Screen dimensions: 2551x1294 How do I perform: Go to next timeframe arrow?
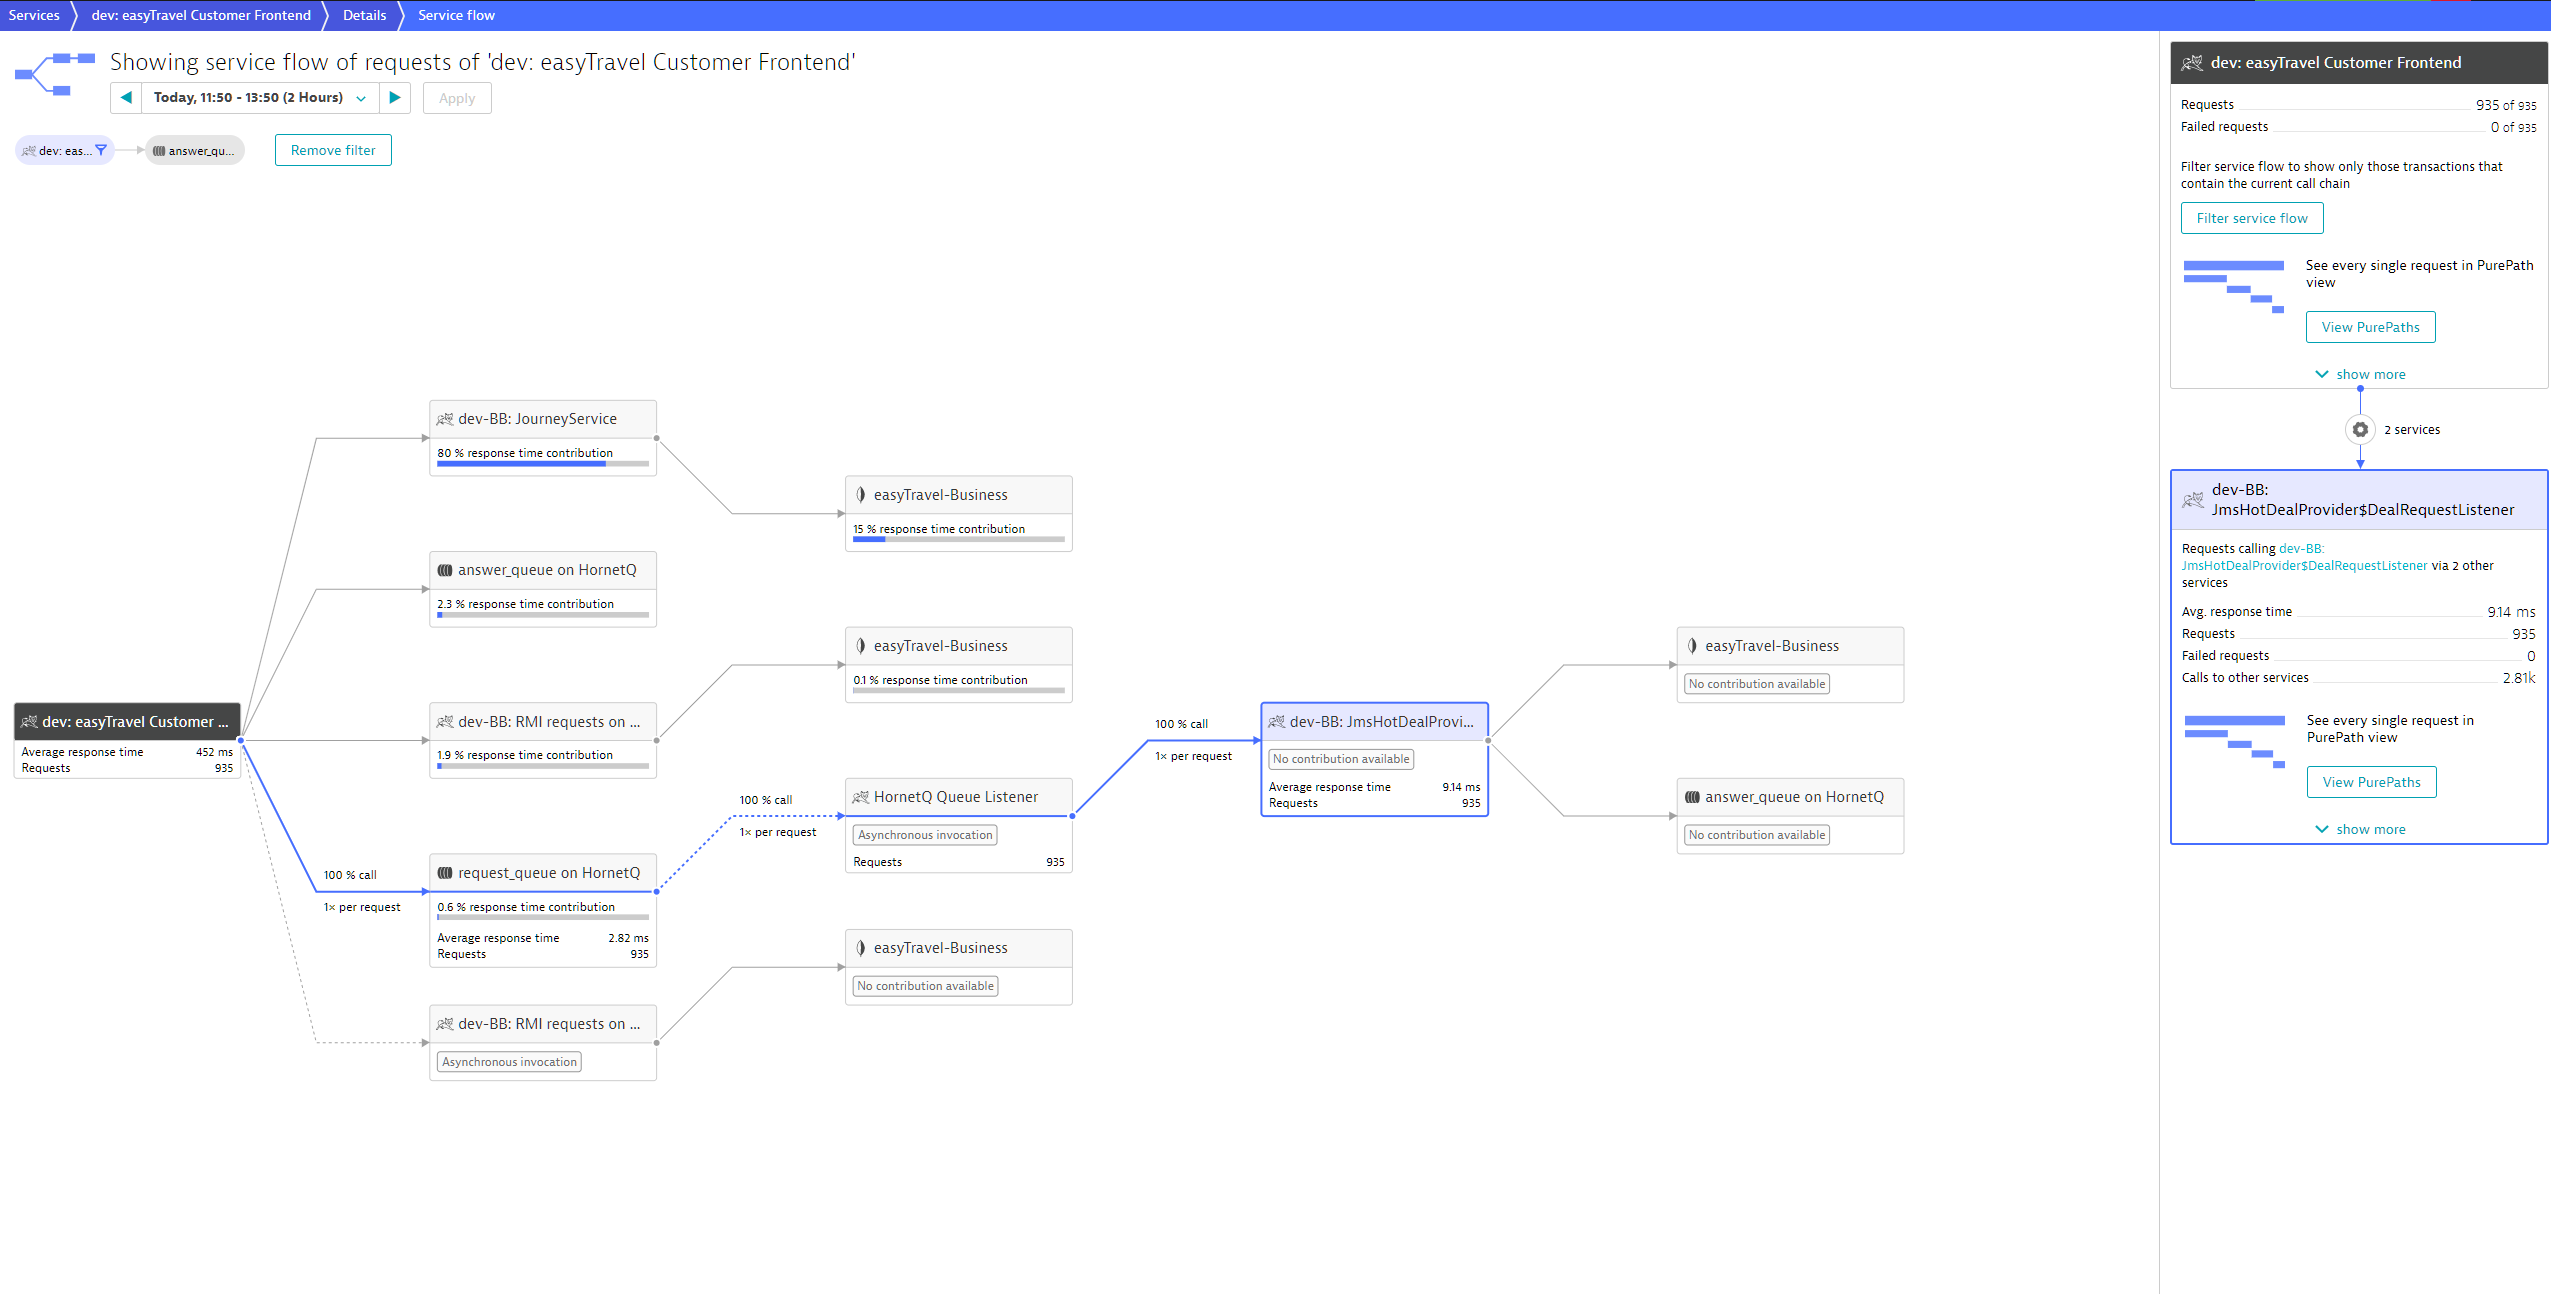pyautogui.click(x=395, y=98)
